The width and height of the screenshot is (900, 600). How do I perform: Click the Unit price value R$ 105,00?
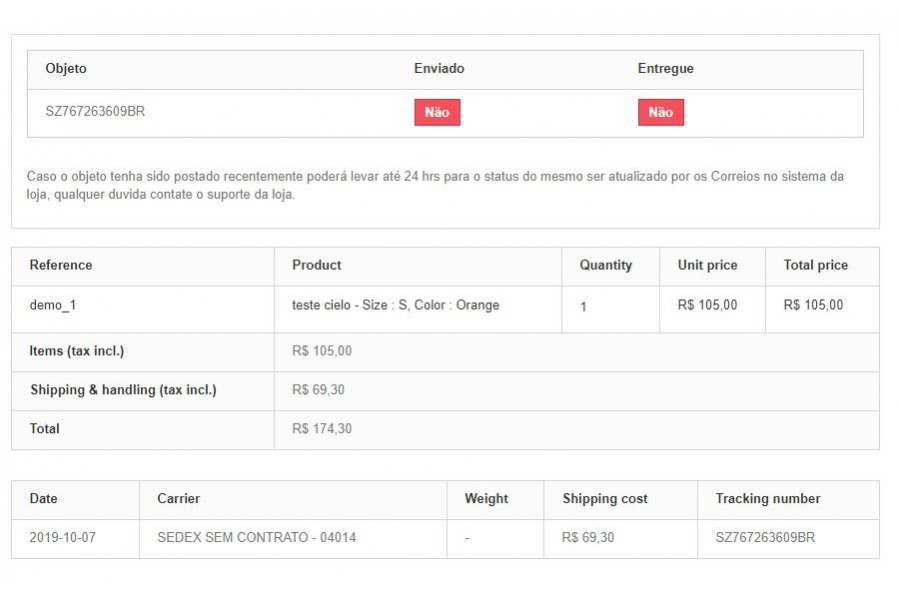tap(707, 305)
